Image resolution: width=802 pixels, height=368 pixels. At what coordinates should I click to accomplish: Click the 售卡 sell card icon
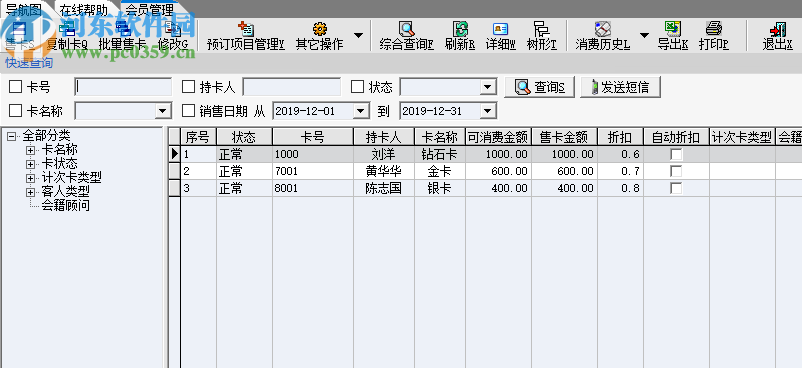(x=19, y=29)
